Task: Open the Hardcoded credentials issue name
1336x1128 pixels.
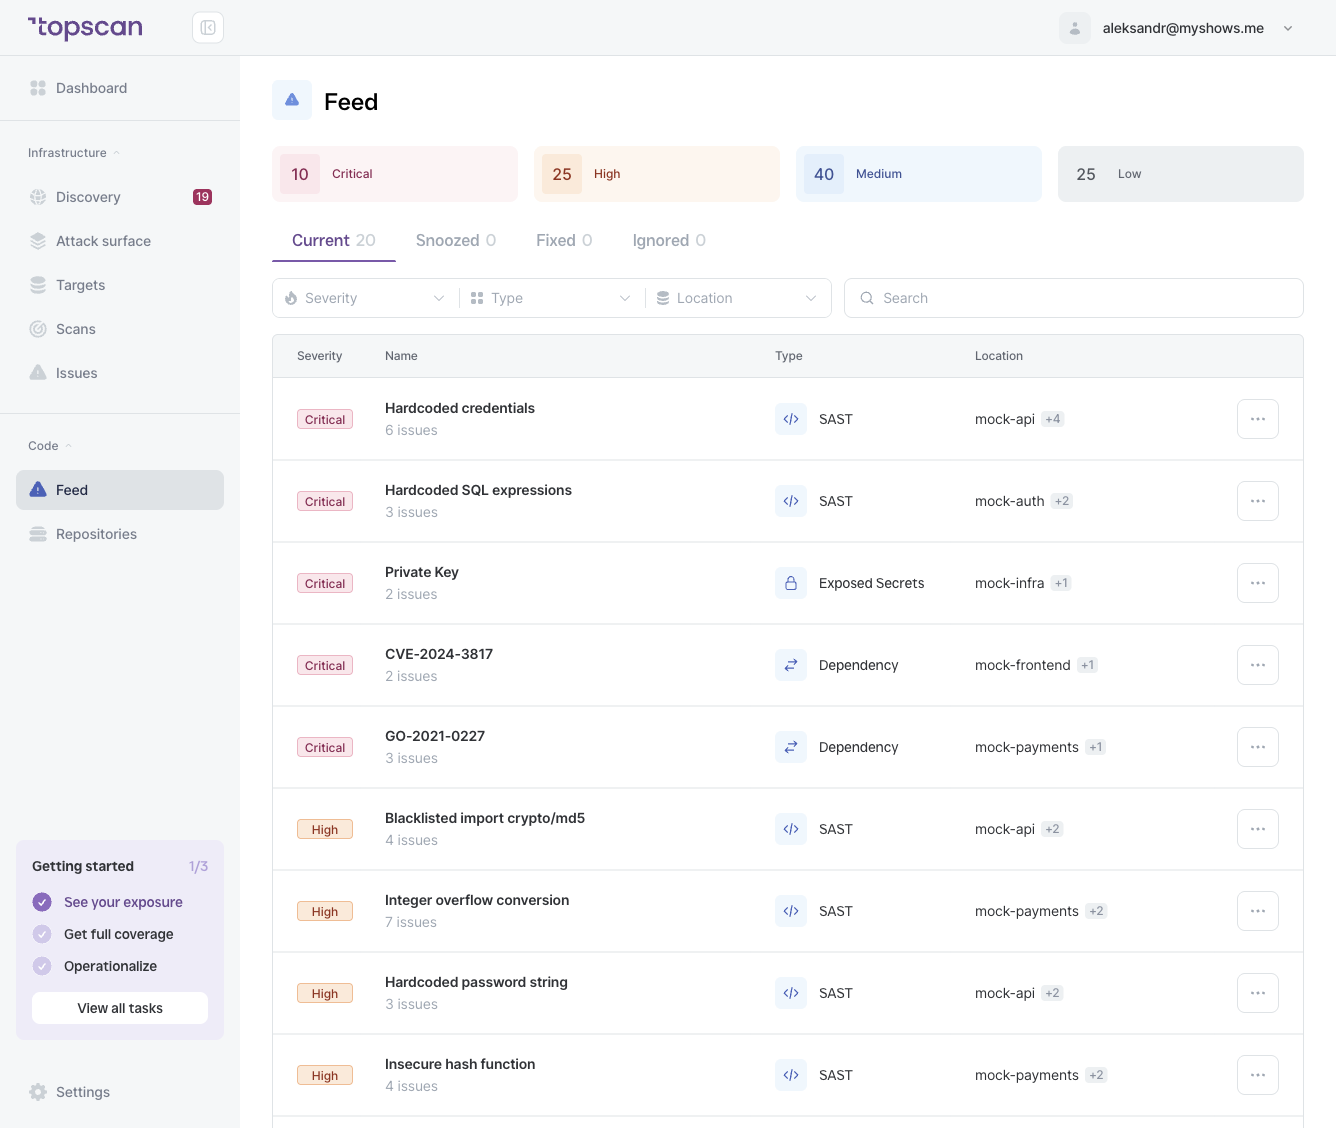Action: pyautogui.click(x=460, y=408)
